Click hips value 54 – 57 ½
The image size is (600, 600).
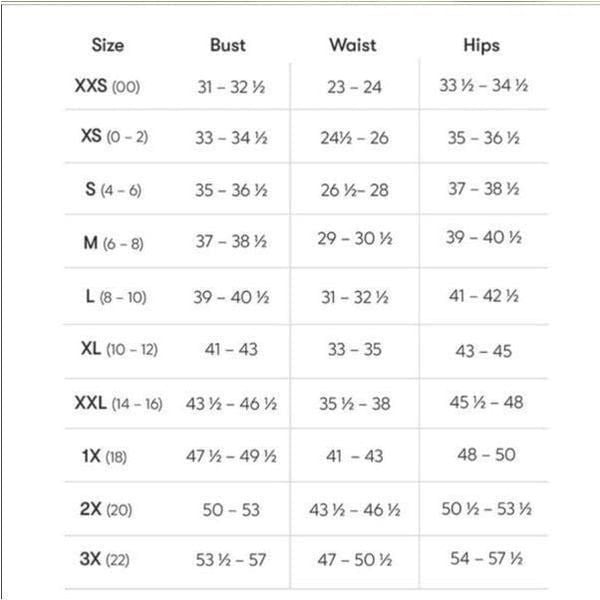486,558
